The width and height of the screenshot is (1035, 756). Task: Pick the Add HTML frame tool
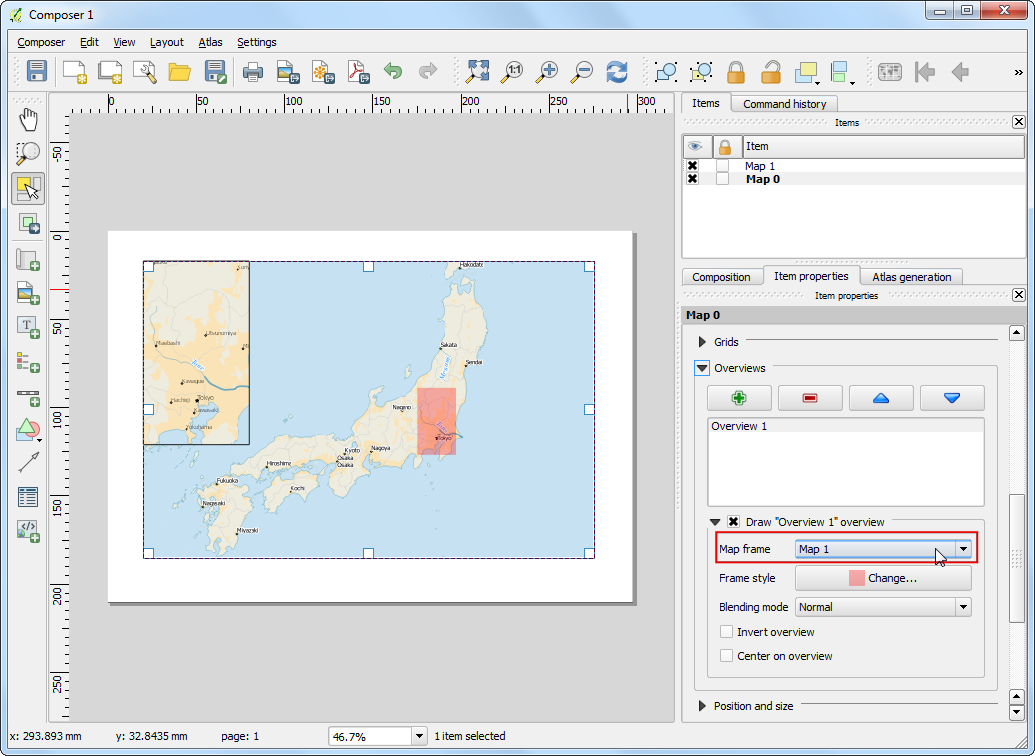pos(28,531)
